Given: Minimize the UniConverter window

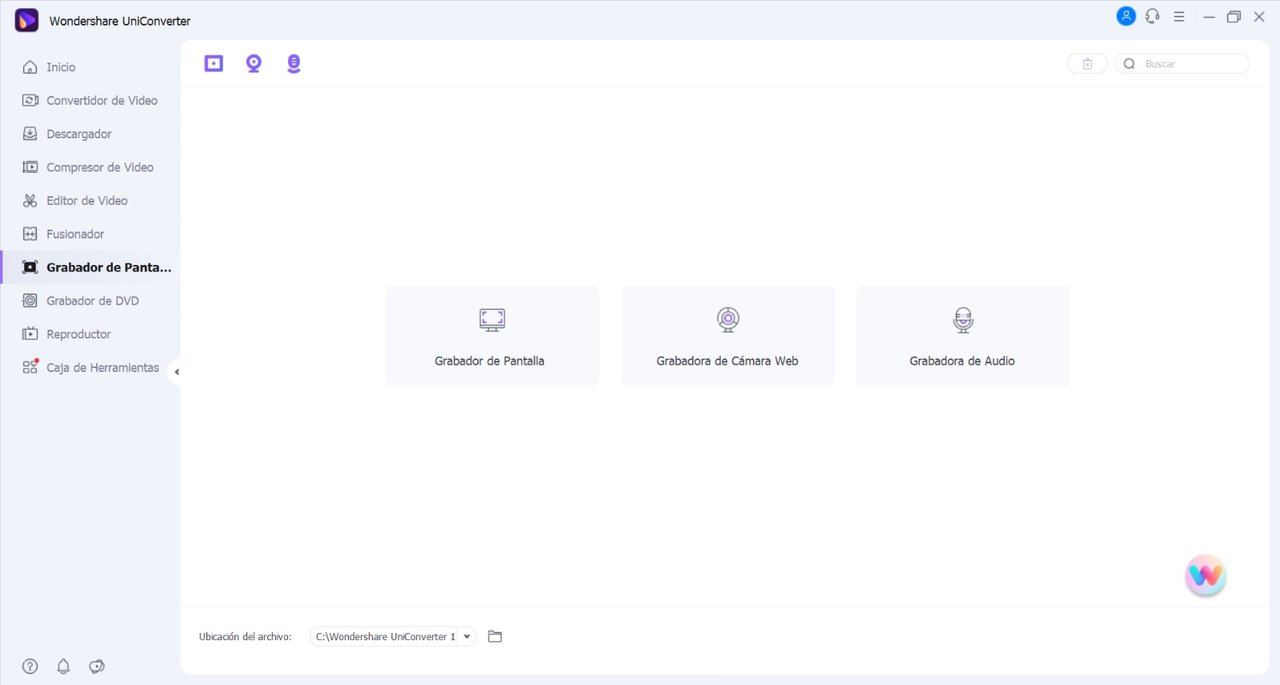Looking at the screenshot, I should (x=1209, y=17).
